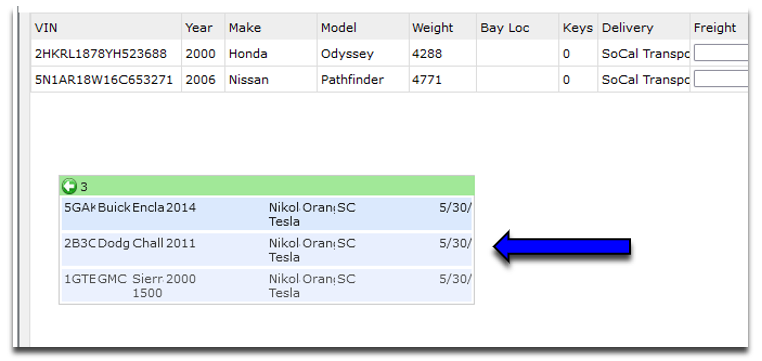The width and height of the screenshot is (762, 361).
Task: Click Nikola Tesla in the Buick row
Action: pos(284,214)
